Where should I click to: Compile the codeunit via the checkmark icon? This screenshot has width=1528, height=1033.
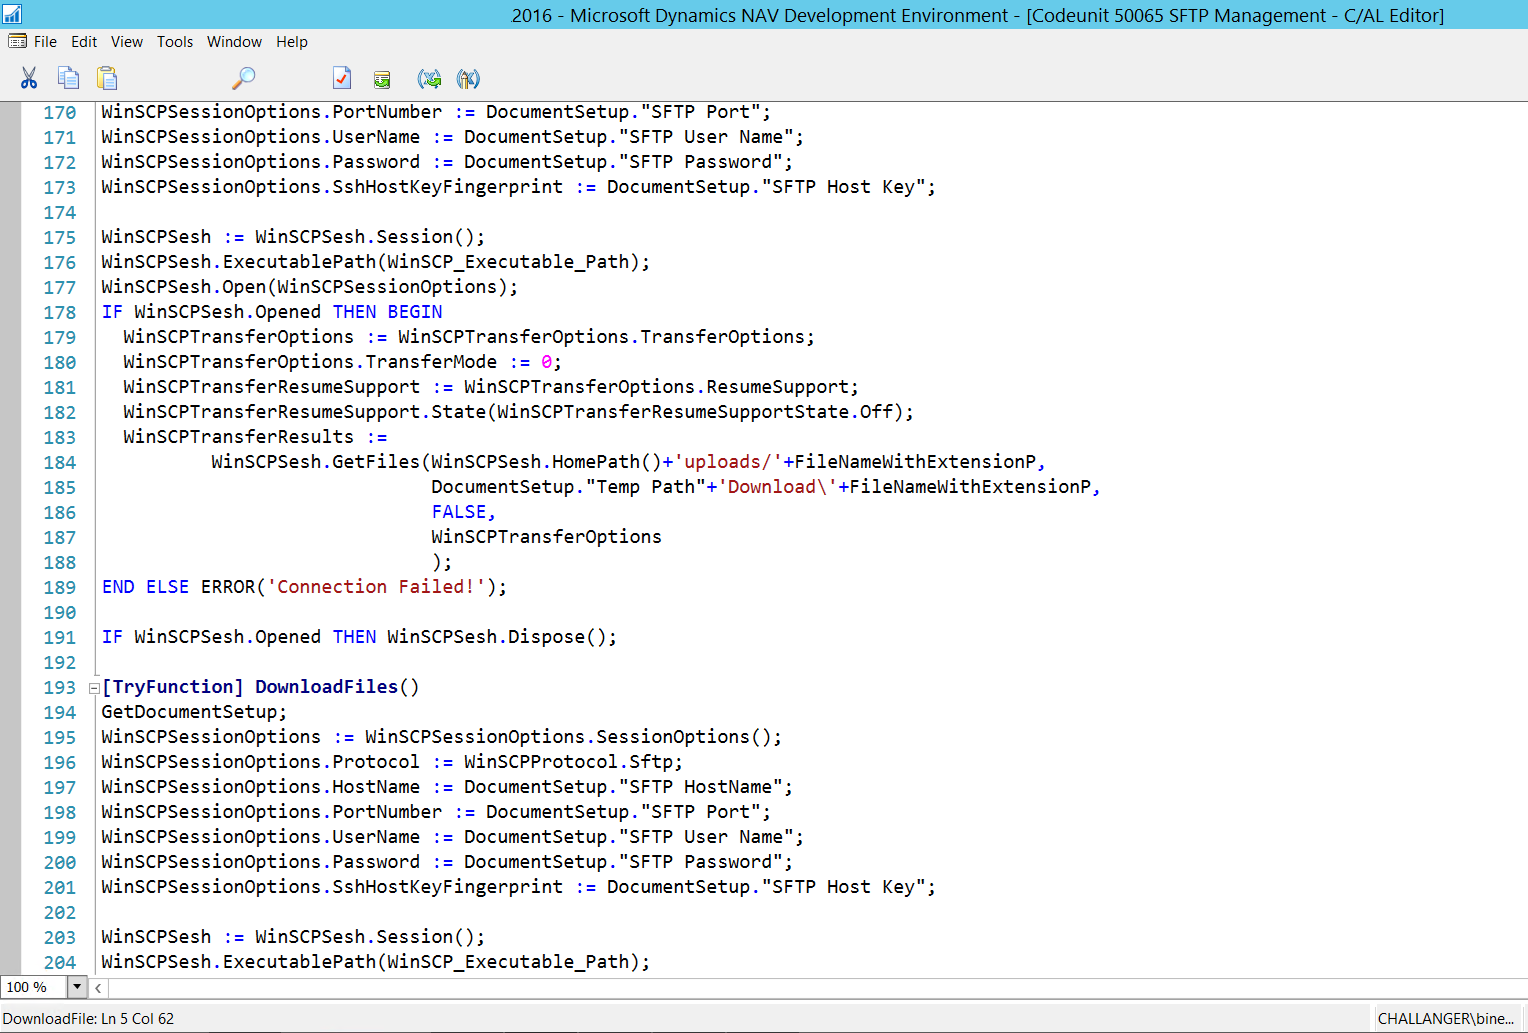pos(342,78)
